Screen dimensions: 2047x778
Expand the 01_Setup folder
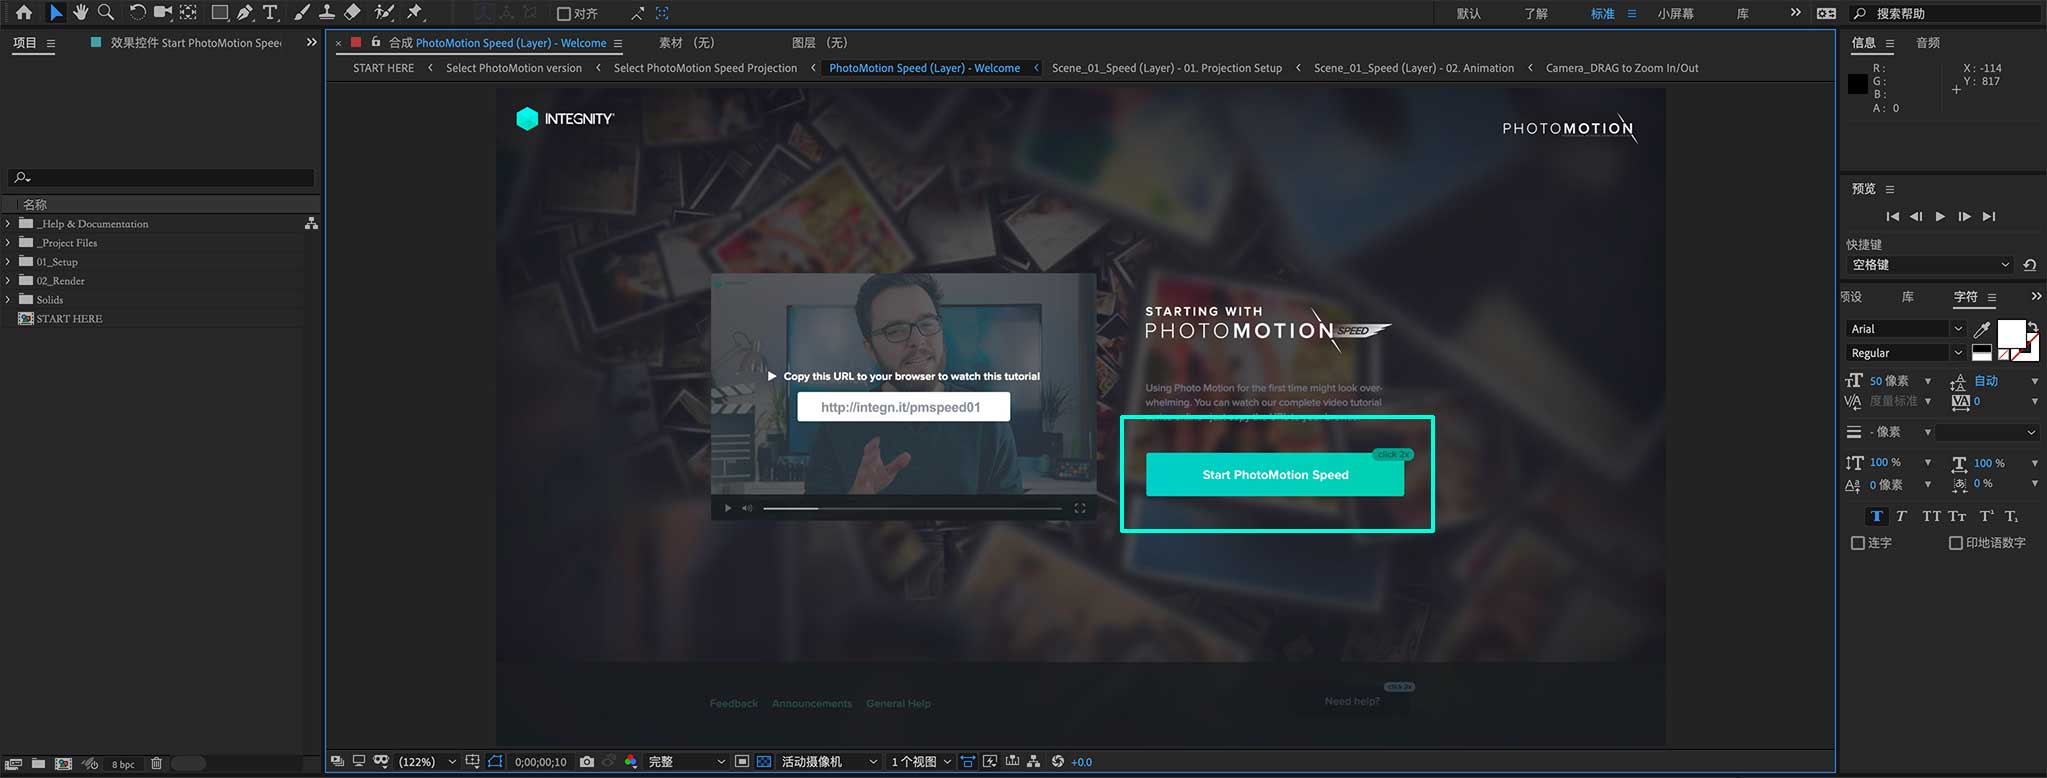[x=8, y=262]
